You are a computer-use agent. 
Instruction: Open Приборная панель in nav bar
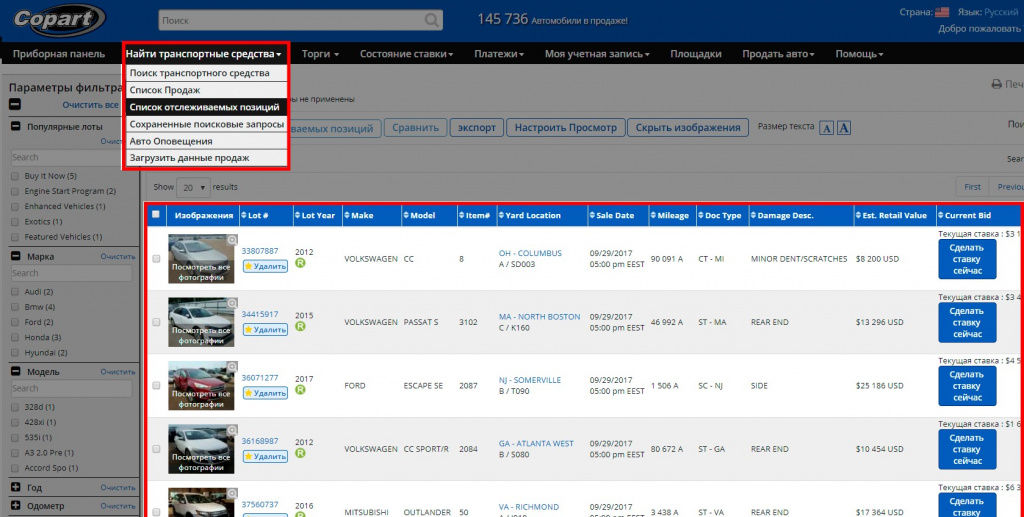59,54
